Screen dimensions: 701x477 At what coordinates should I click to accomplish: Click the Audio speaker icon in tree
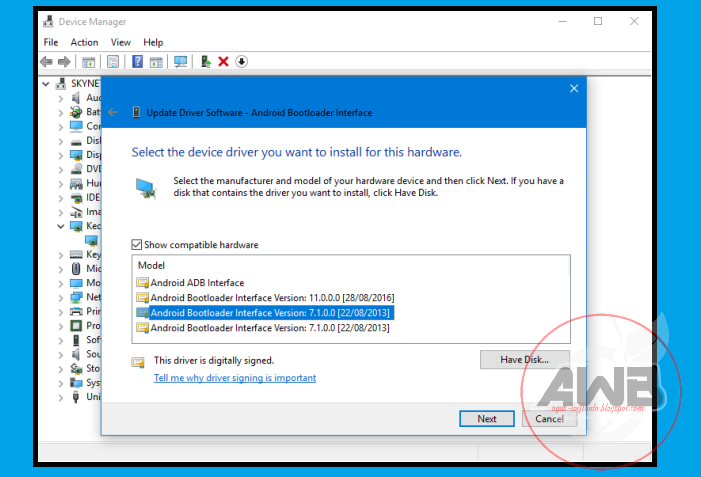[76, 97]
